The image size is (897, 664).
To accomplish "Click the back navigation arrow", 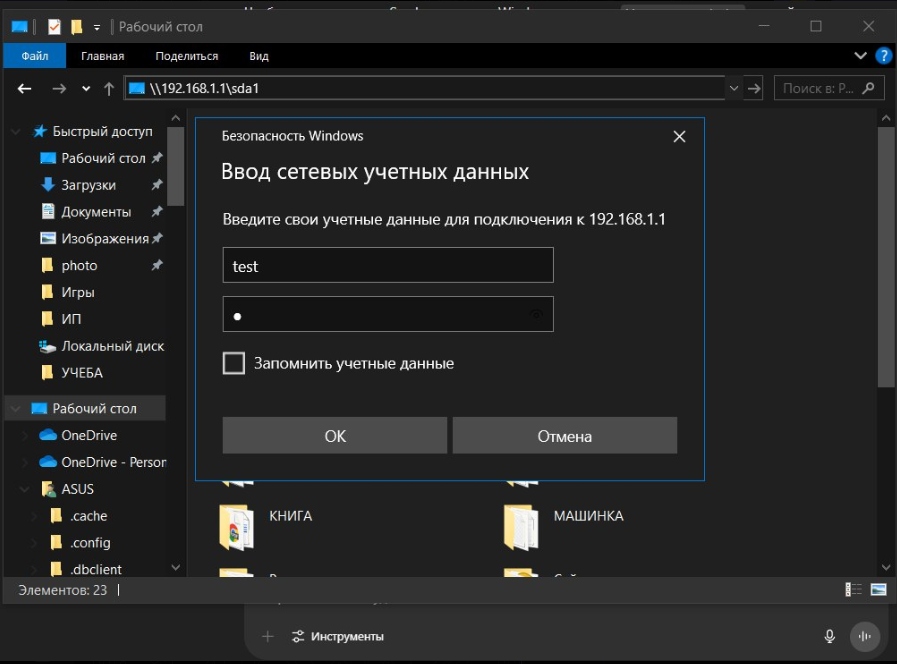I will click(x=25, y=89).
